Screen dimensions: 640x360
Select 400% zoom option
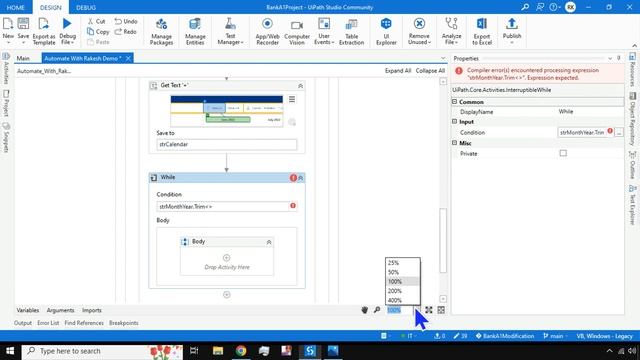[402, 300]
